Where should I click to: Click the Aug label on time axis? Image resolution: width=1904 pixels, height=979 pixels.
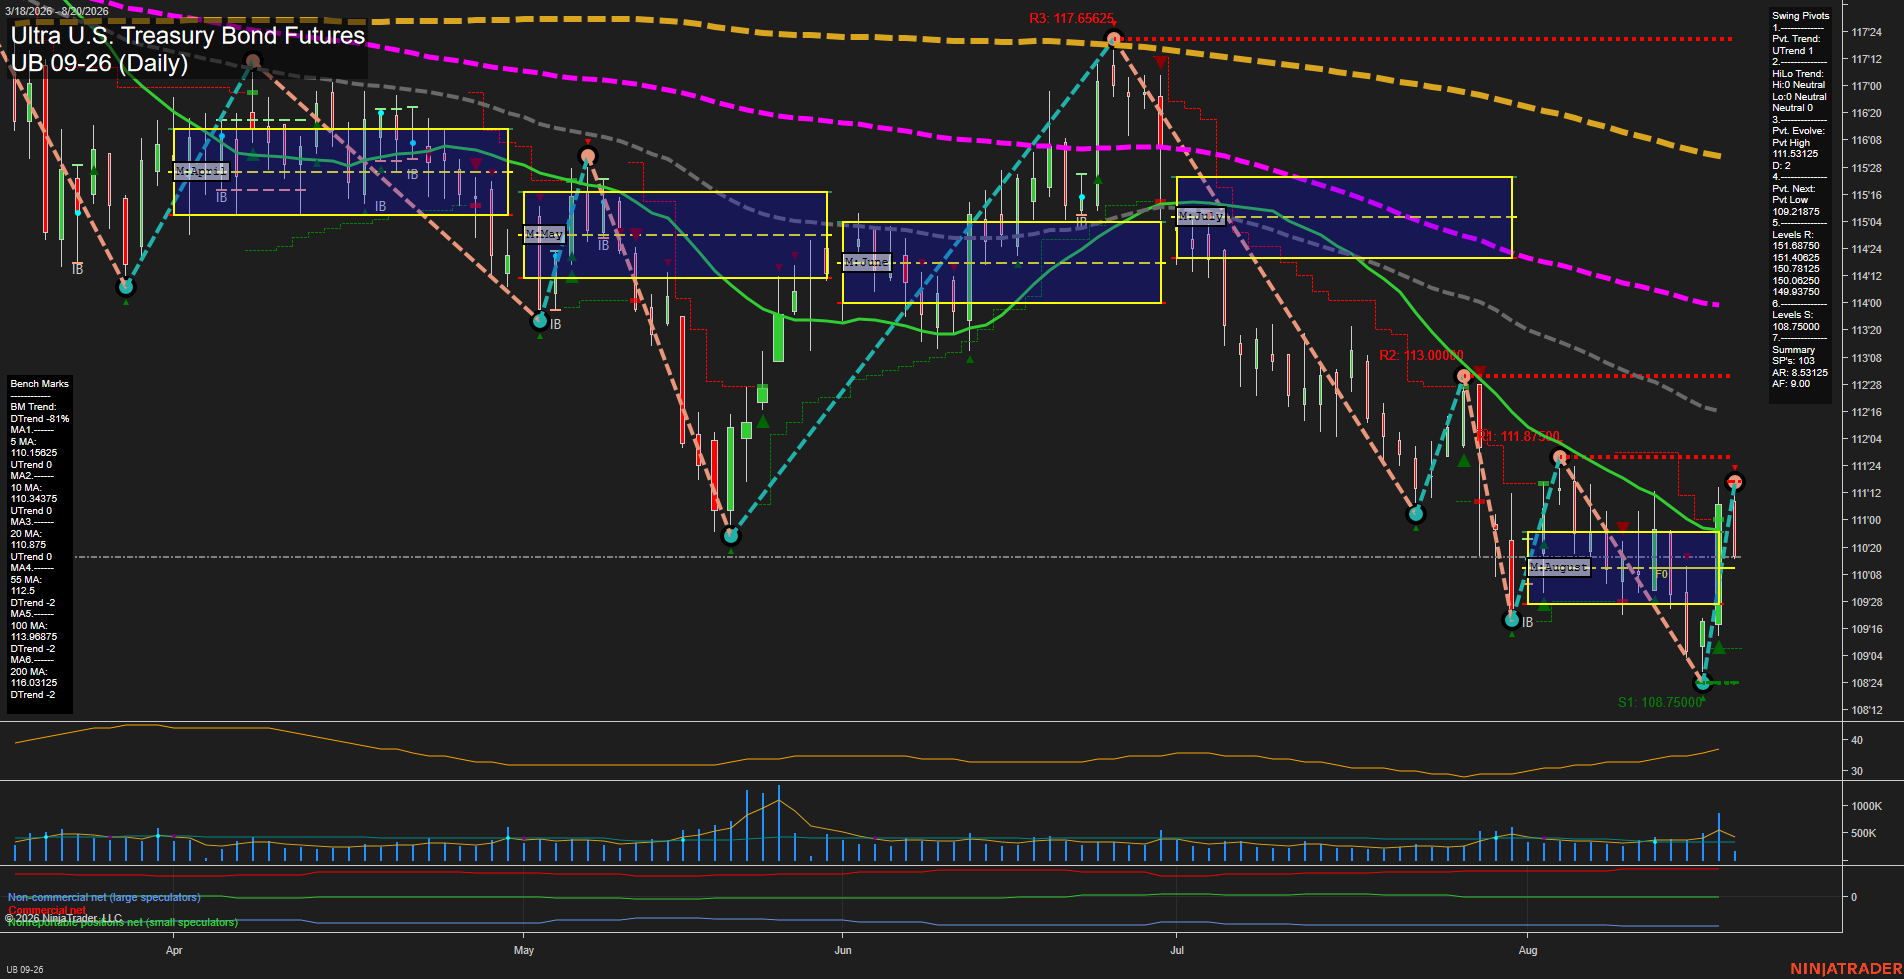pos(1528,950)
